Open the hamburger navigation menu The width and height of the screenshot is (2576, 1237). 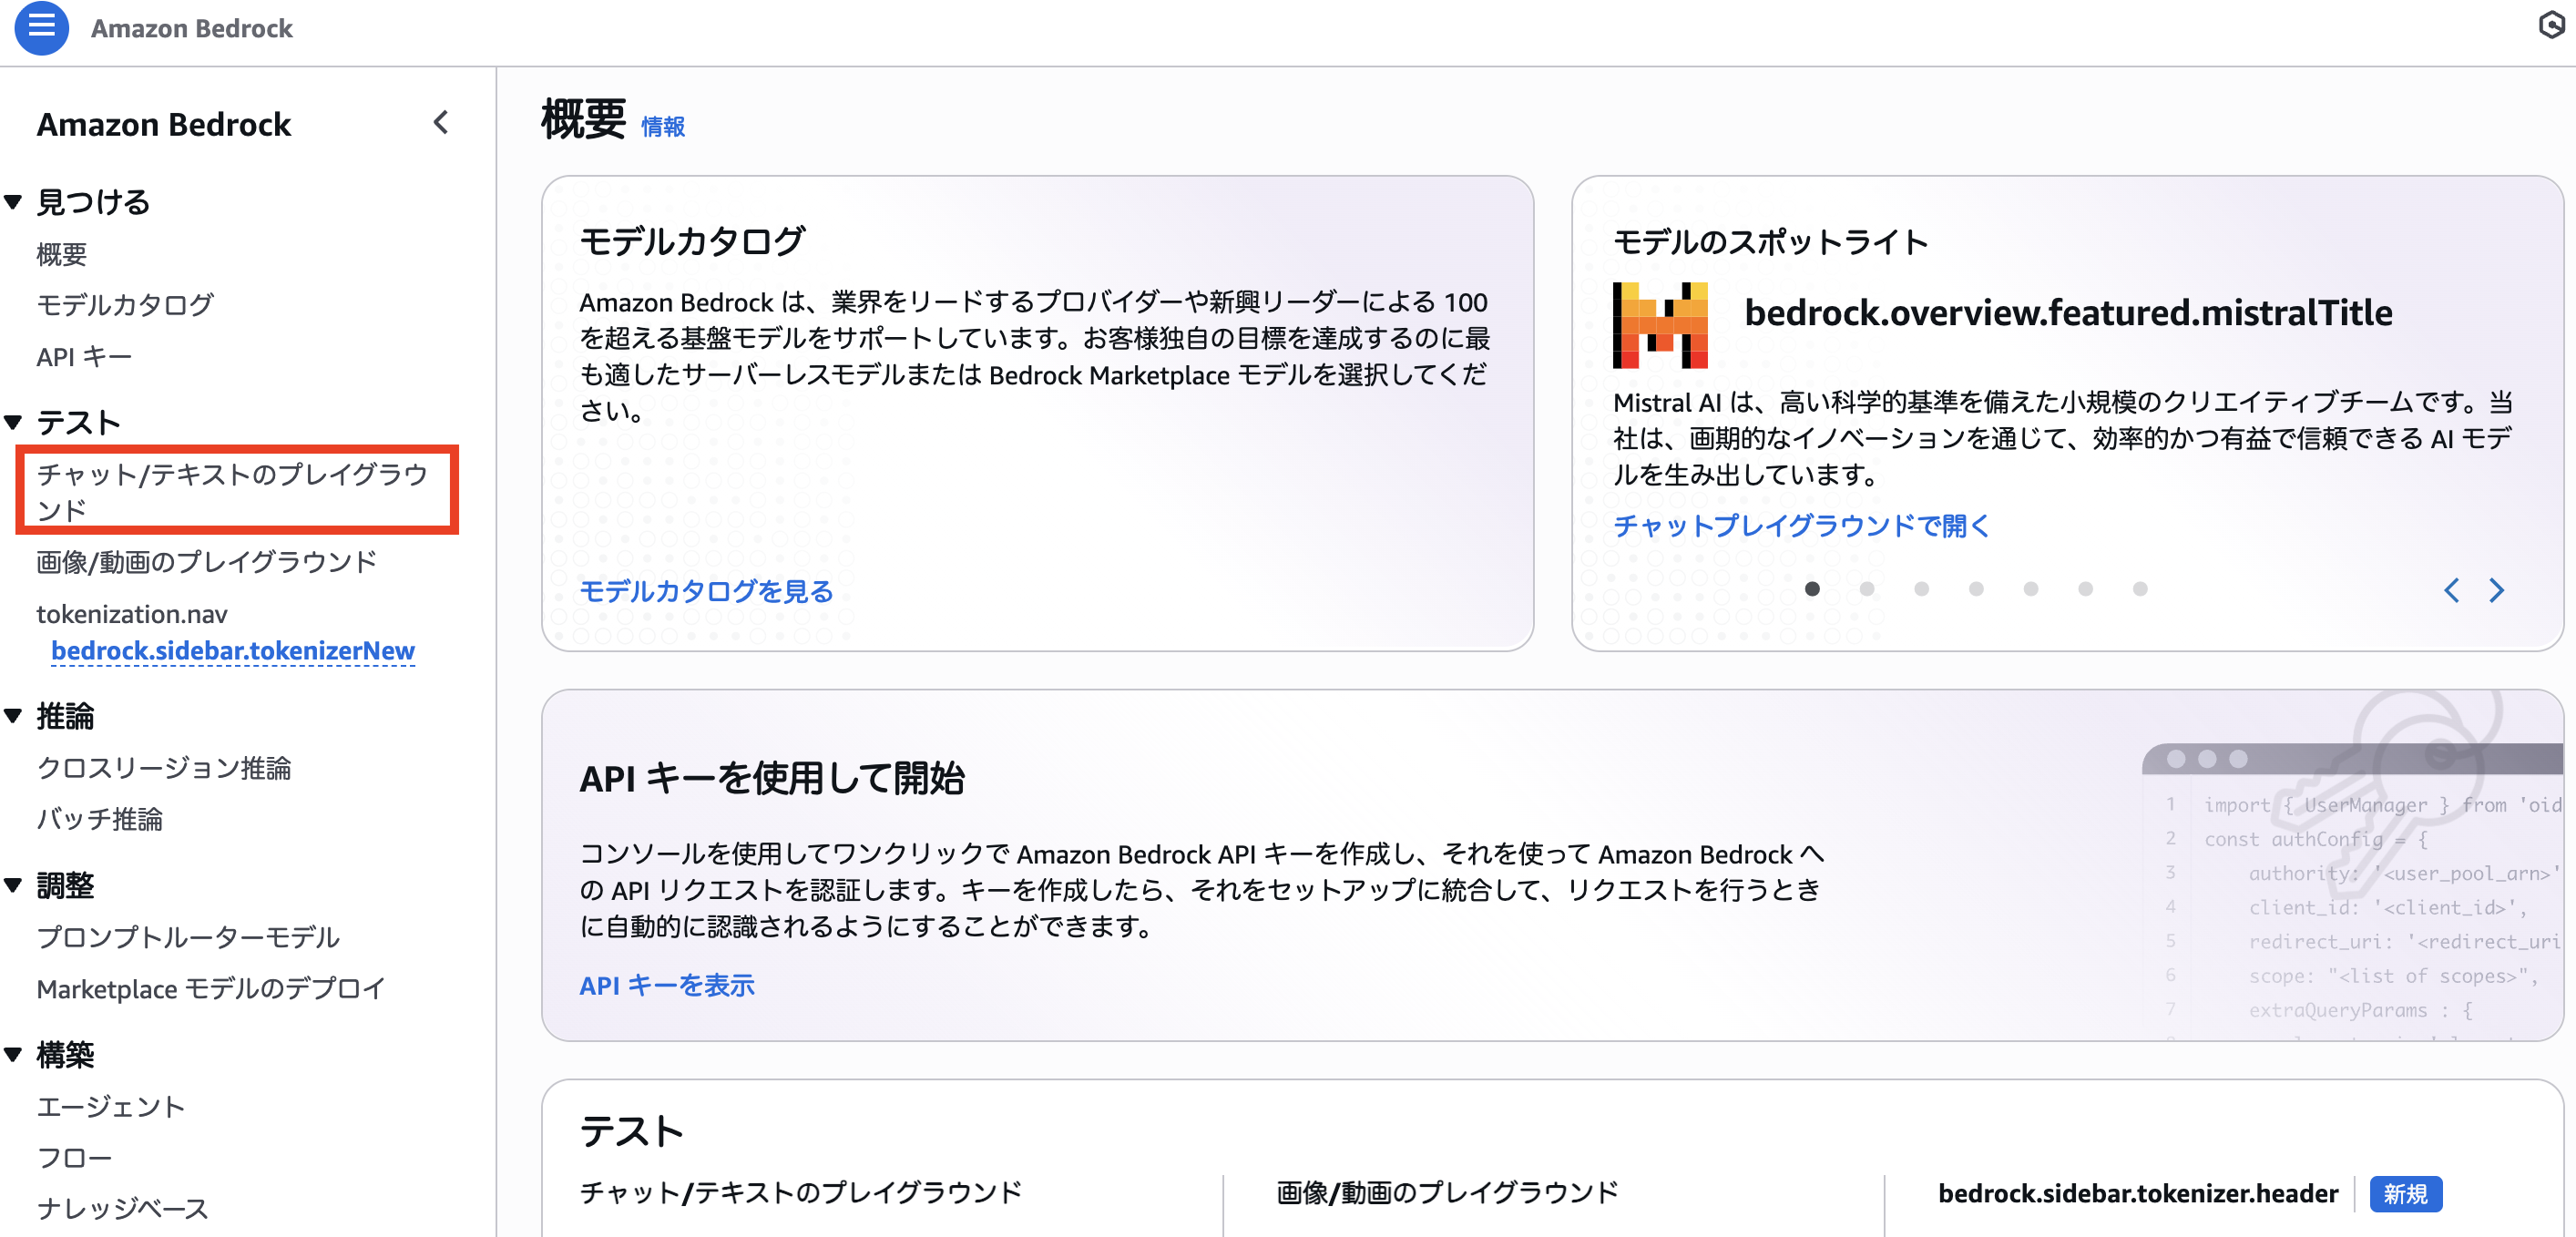pyautogui.click(x=41, y=29)
